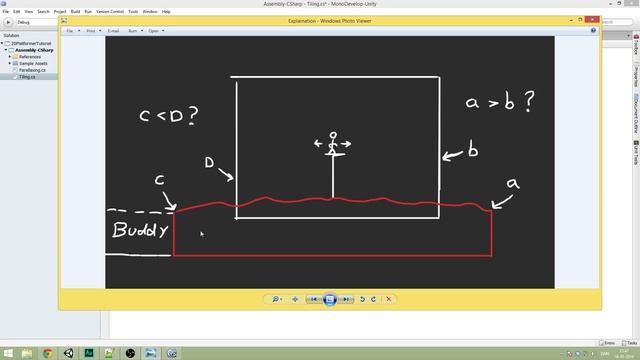Image resolution: width=640 pixels, height=360 pixels.
Task: Open Photo Viewer File dropdown
Action: tap(73, 31)
